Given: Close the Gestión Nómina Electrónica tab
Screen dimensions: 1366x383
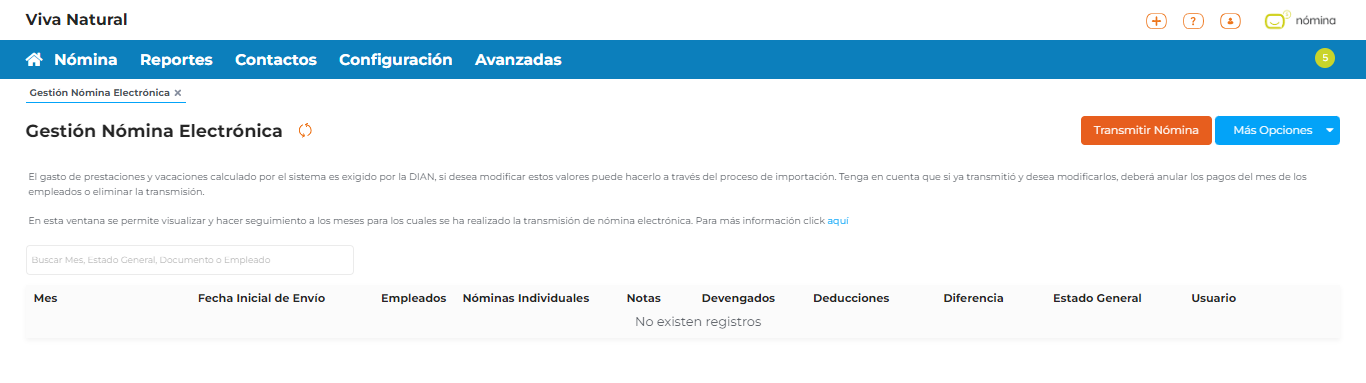Looking at the screenshot, I should [178, 92].
